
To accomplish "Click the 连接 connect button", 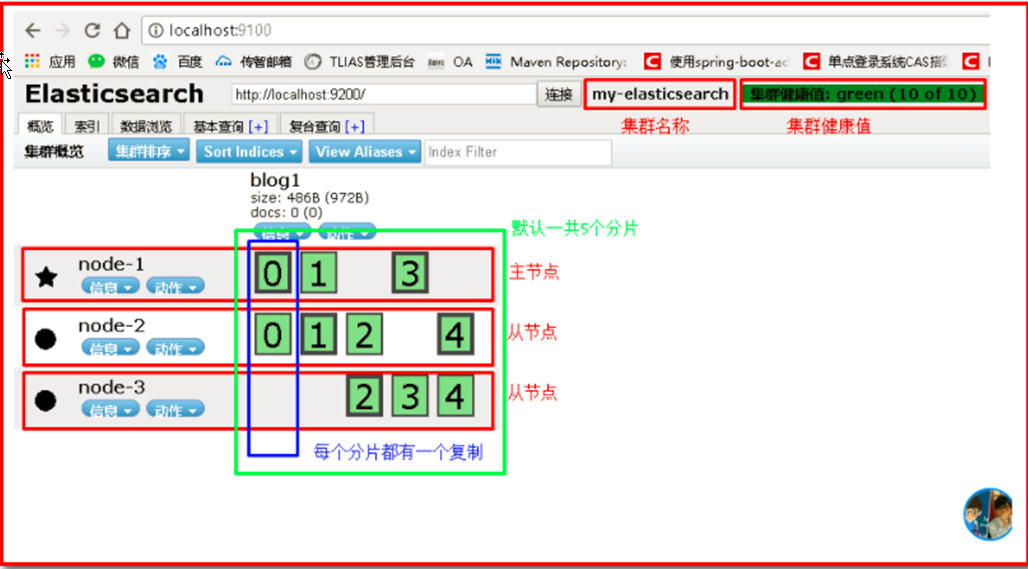I will [558, 95].
